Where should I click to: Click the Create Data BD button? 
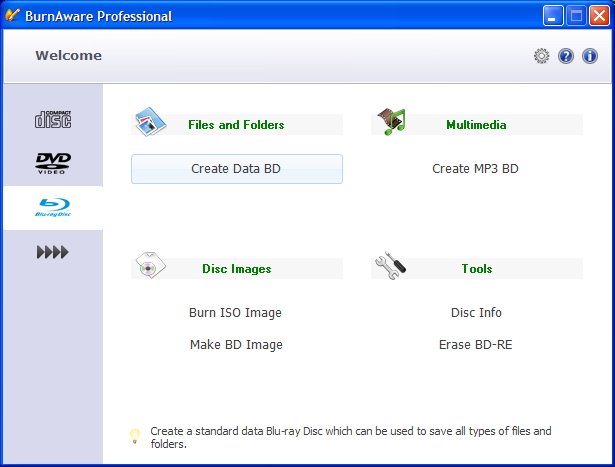coord(237,169)
